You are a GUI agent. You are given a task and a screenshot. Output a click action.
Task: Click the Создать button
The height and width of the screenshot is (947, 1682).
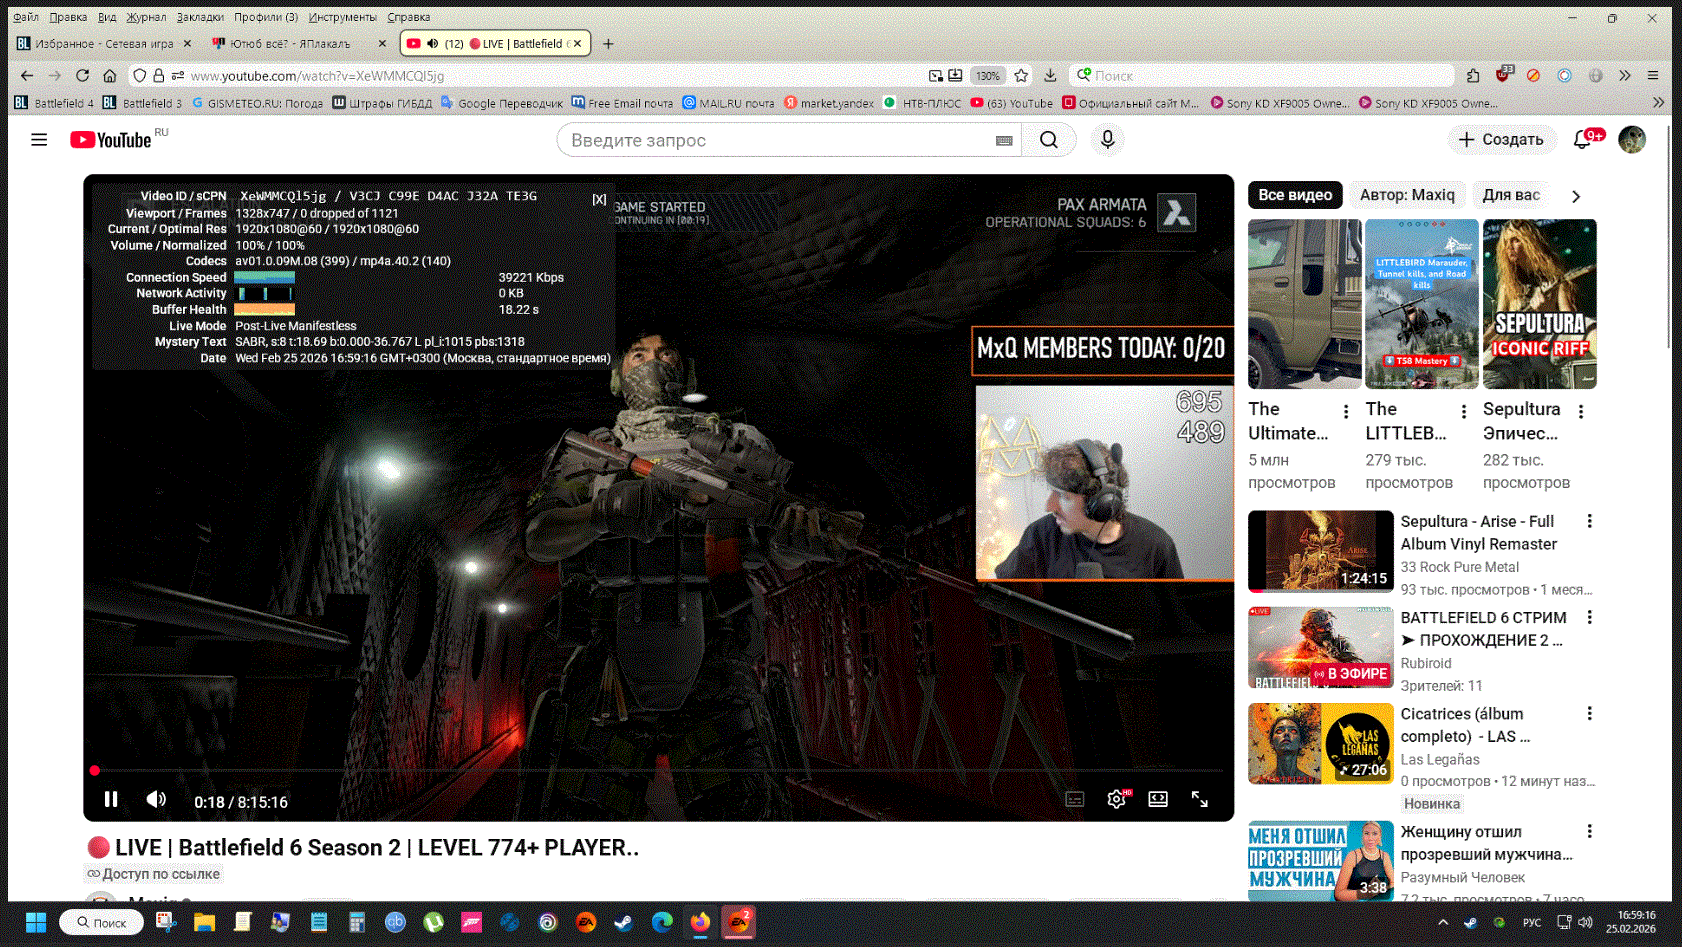point(1501,140)
